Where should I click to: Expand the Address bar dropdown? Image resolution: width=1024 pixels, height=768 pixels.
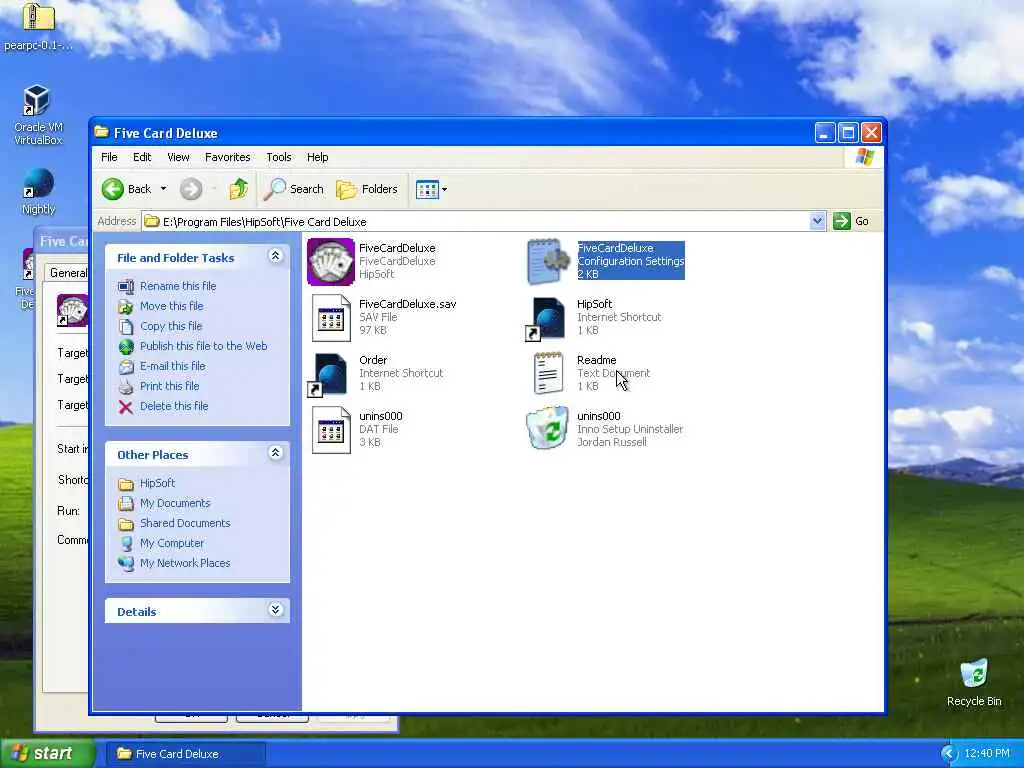[x=817, y=221]
